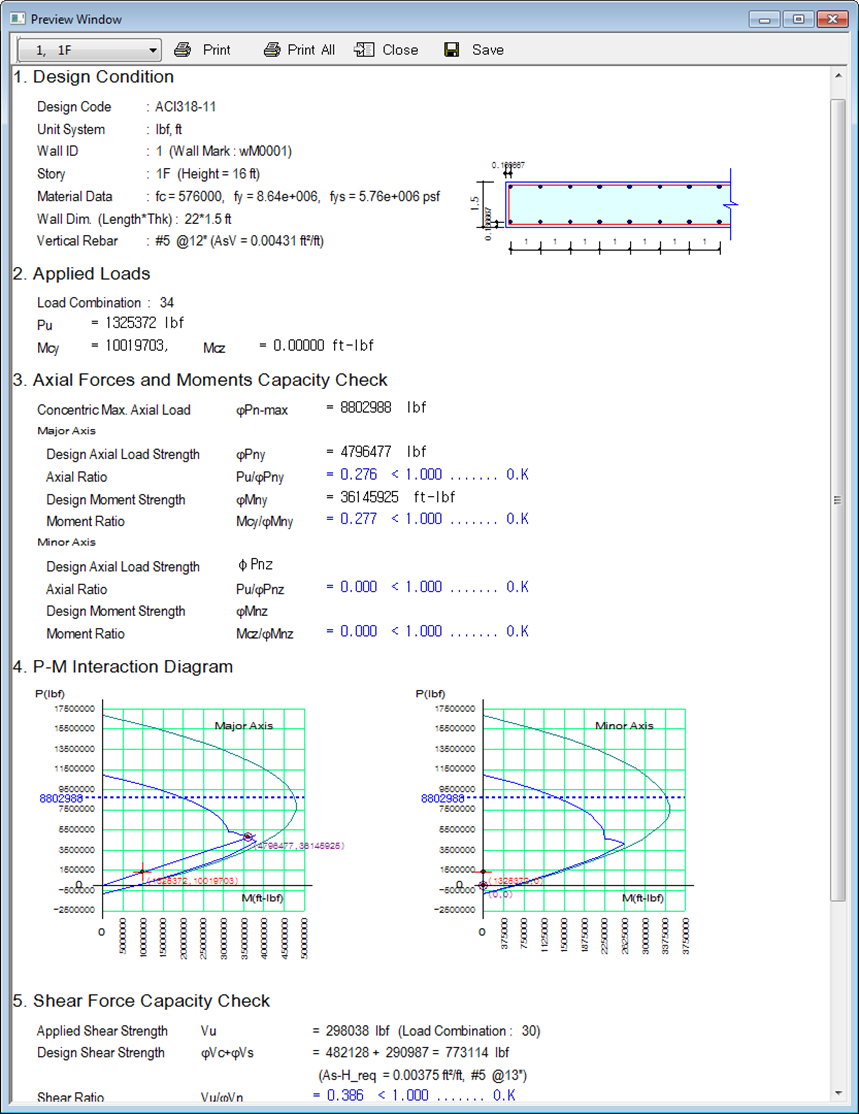Click the Print All button label

(x=311, y=50)
